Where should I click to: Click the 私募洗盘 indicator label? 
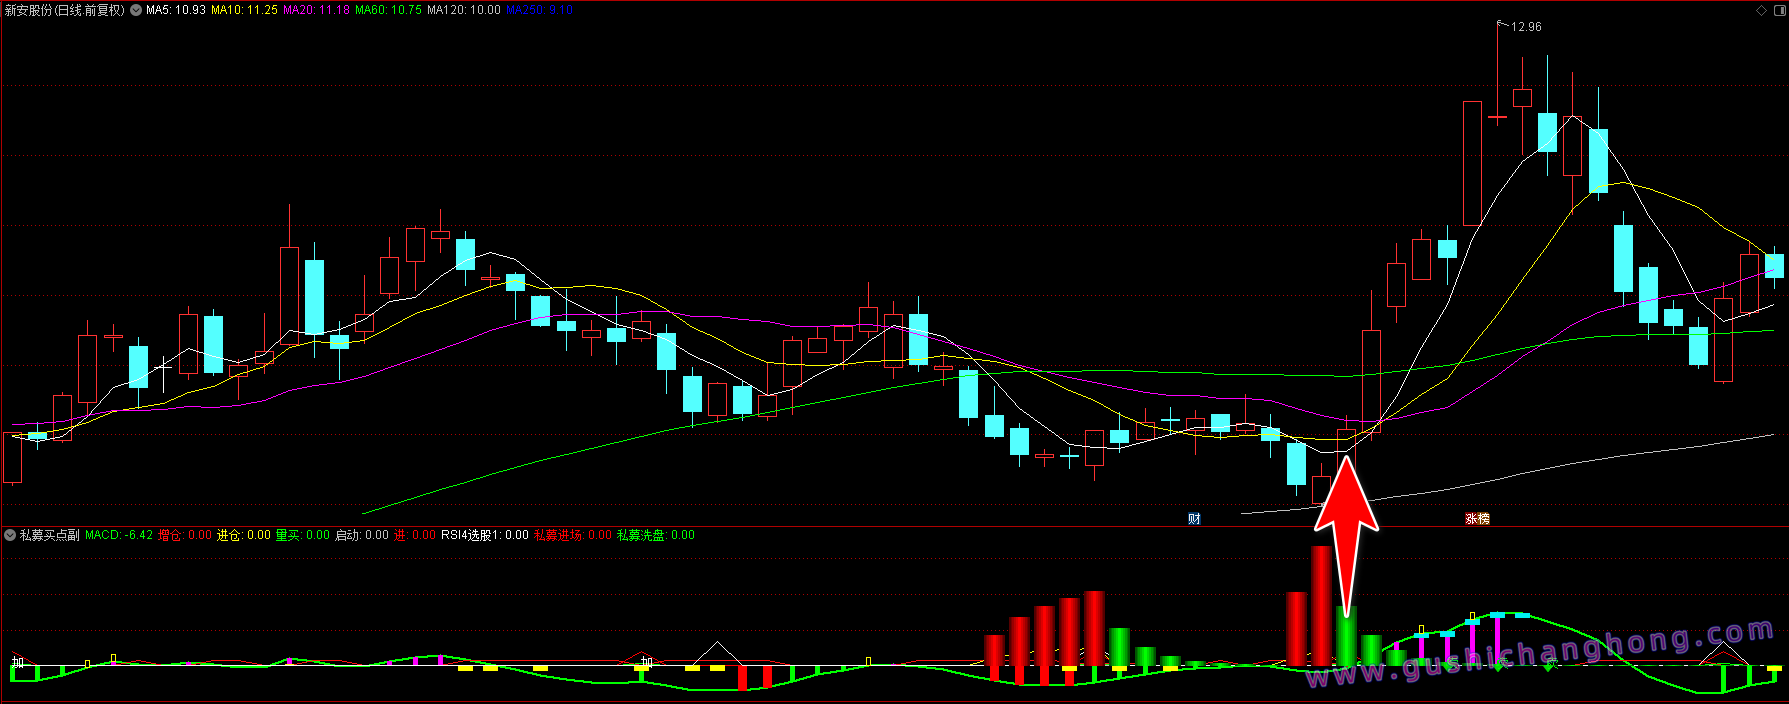pyautogui.click(x=655, y=535)
